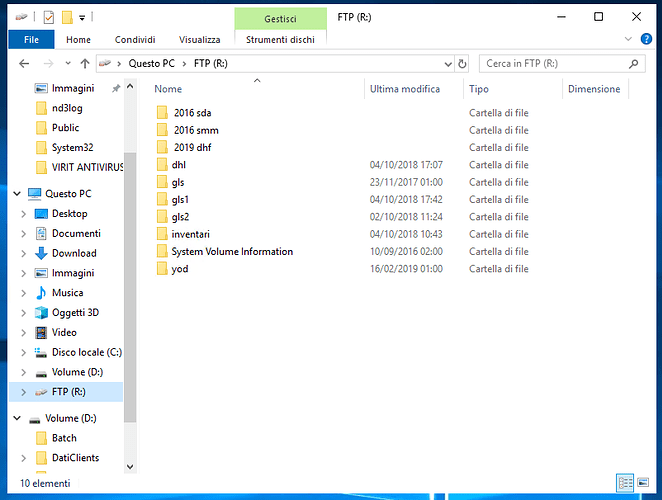Collapse the Questo PC tree node
The image size is (662, 500).
point(17,194)
